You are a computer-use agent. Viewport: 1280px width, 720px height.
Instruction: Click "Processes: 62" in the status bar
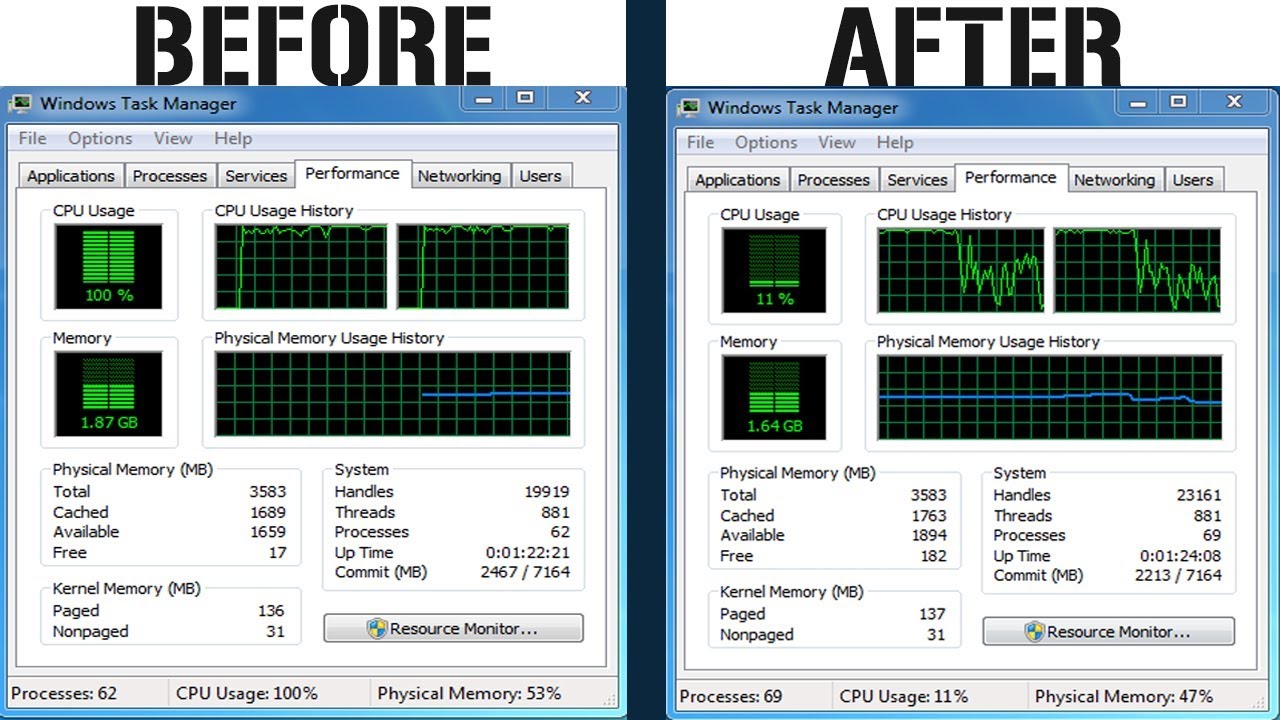click(64, 694)
